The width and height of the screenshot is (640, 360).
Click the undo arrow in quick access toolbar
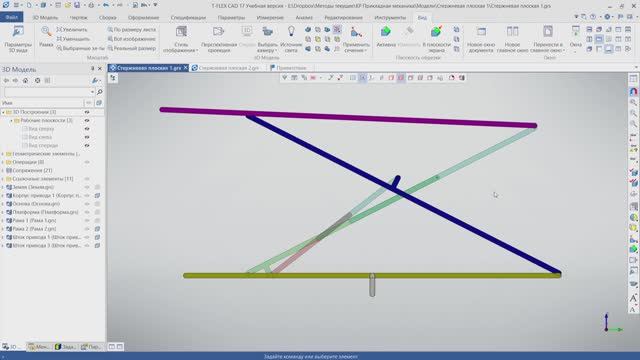coord(106,5)
